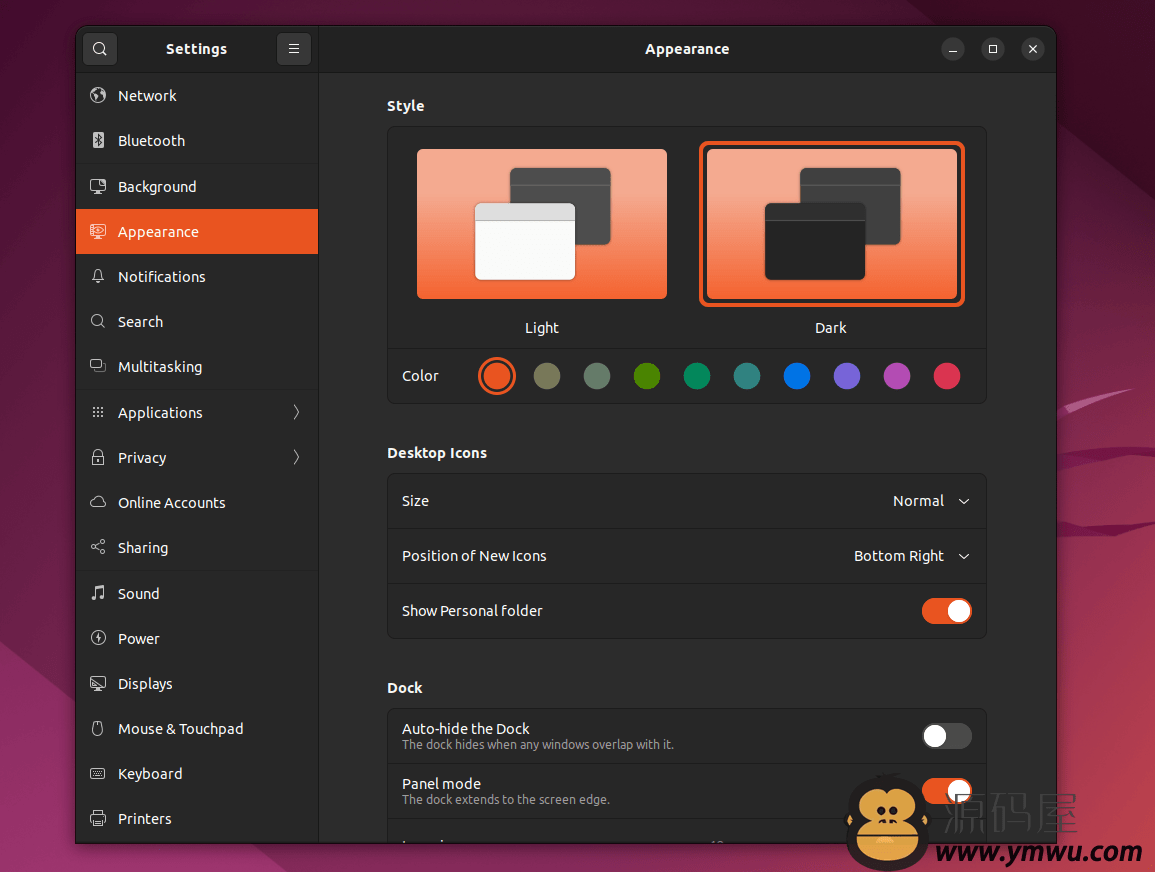The width and height of the screenshot is (1155, 872).
Task: Minimize the Settings window
Action: (x=952, y=49)
